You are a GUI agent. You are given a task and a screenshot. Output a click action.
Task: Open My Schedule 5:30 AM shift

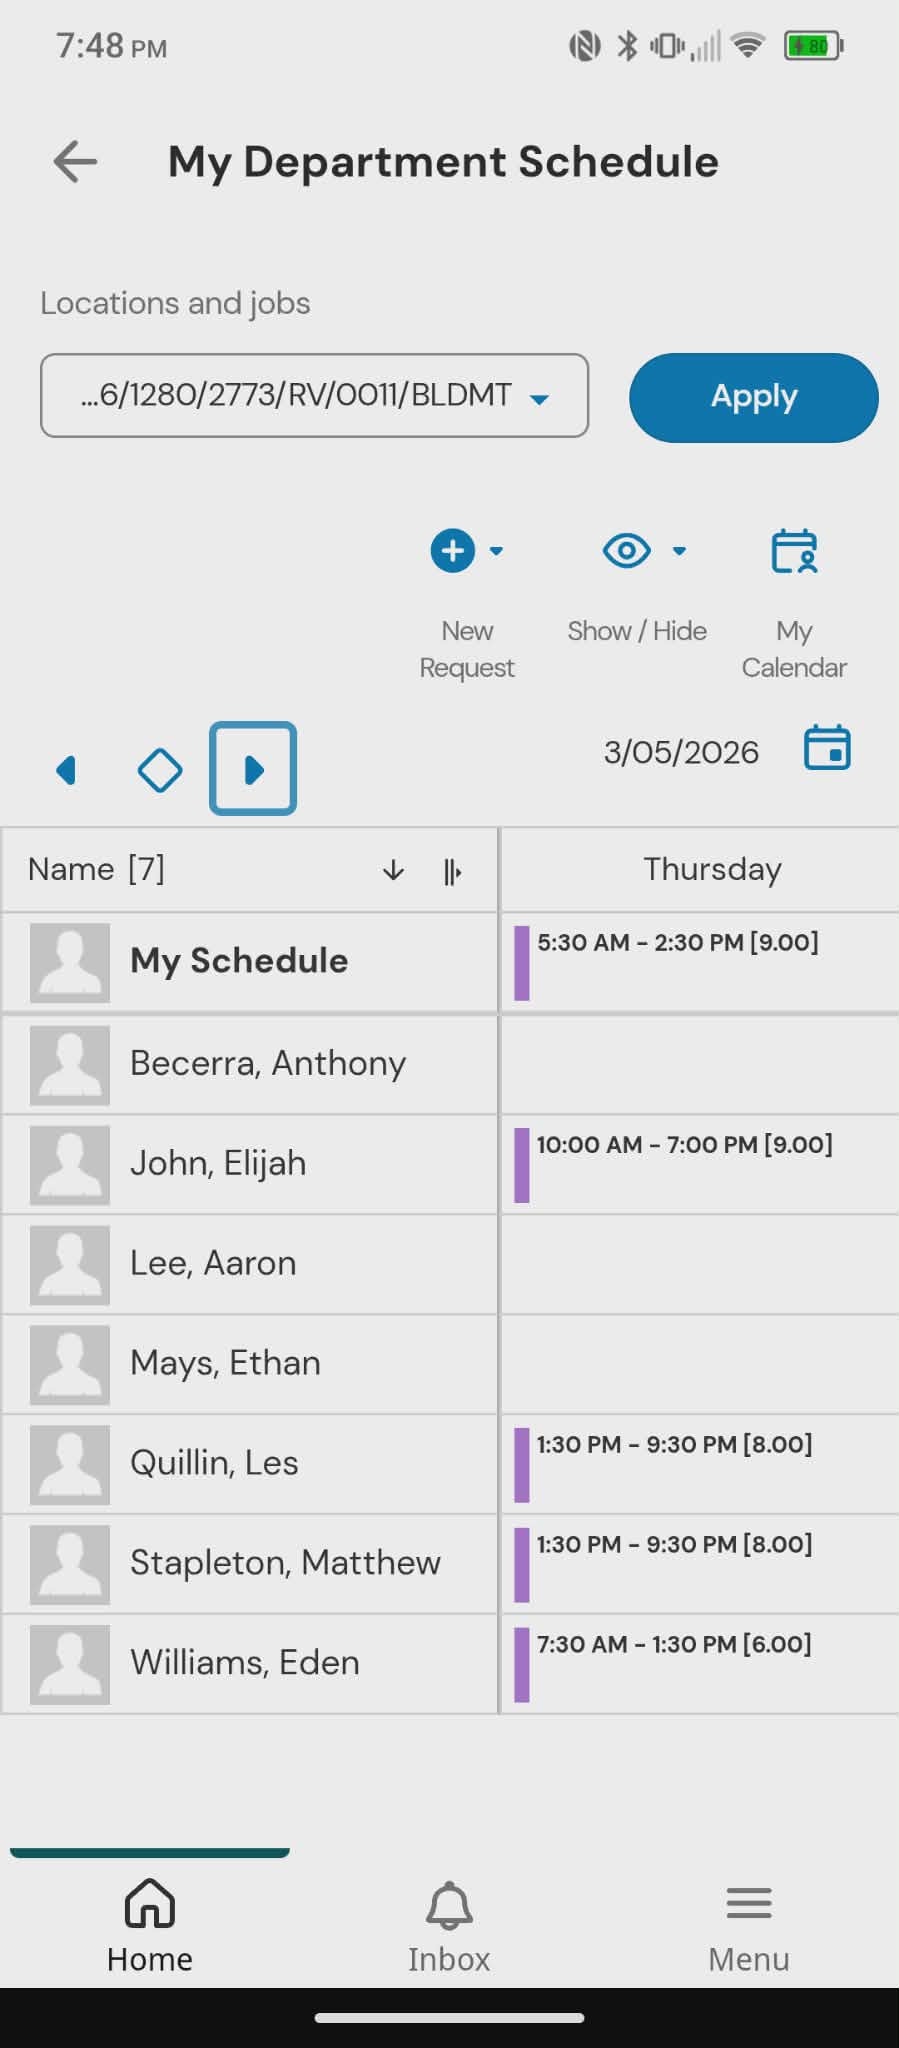(677, 943)
